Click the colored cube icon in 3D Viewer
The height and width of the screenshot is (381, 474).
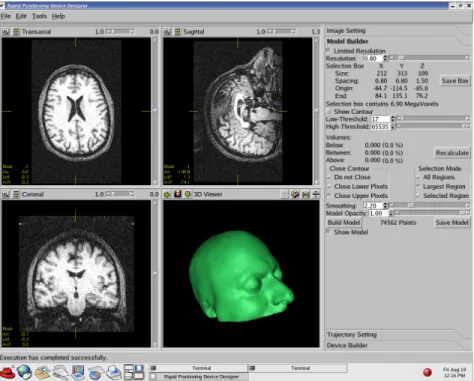[x=295, y=194]
